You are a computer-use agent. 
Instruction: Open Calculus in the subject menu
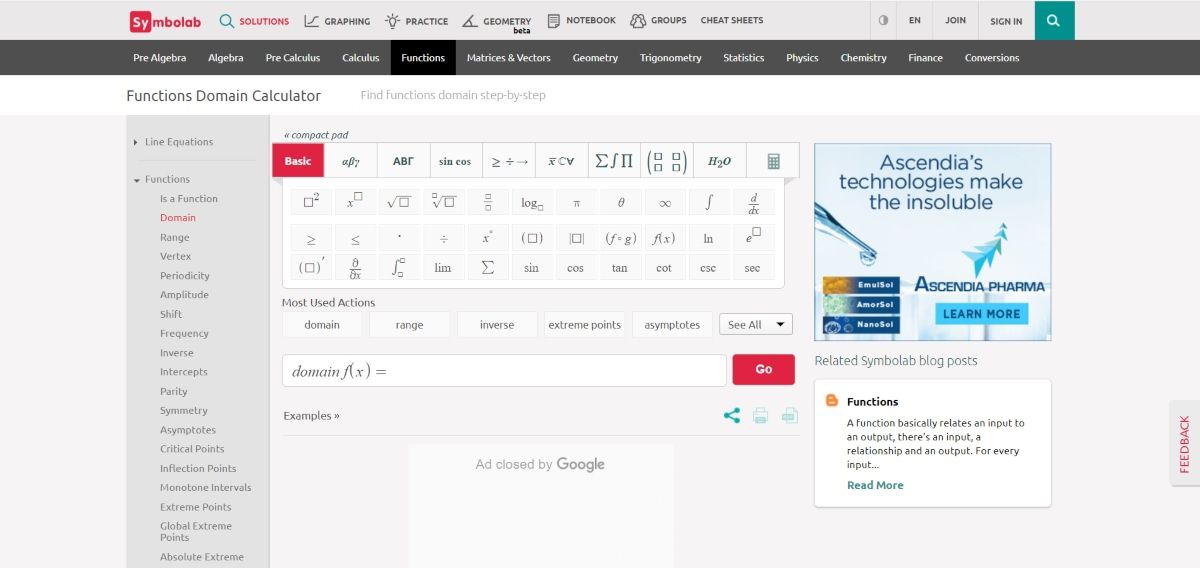[x=361, y=58]
